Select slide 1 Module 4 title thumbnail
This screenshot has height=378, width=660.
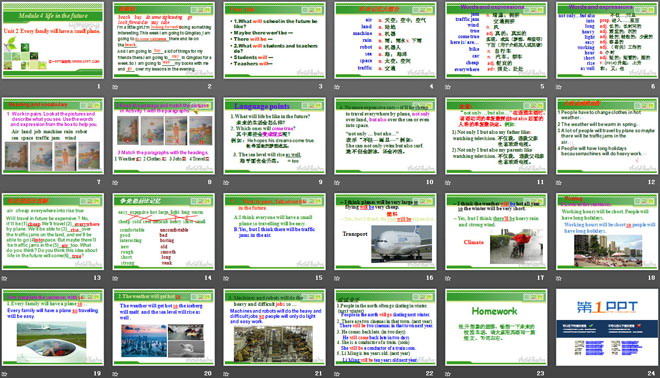53,40
